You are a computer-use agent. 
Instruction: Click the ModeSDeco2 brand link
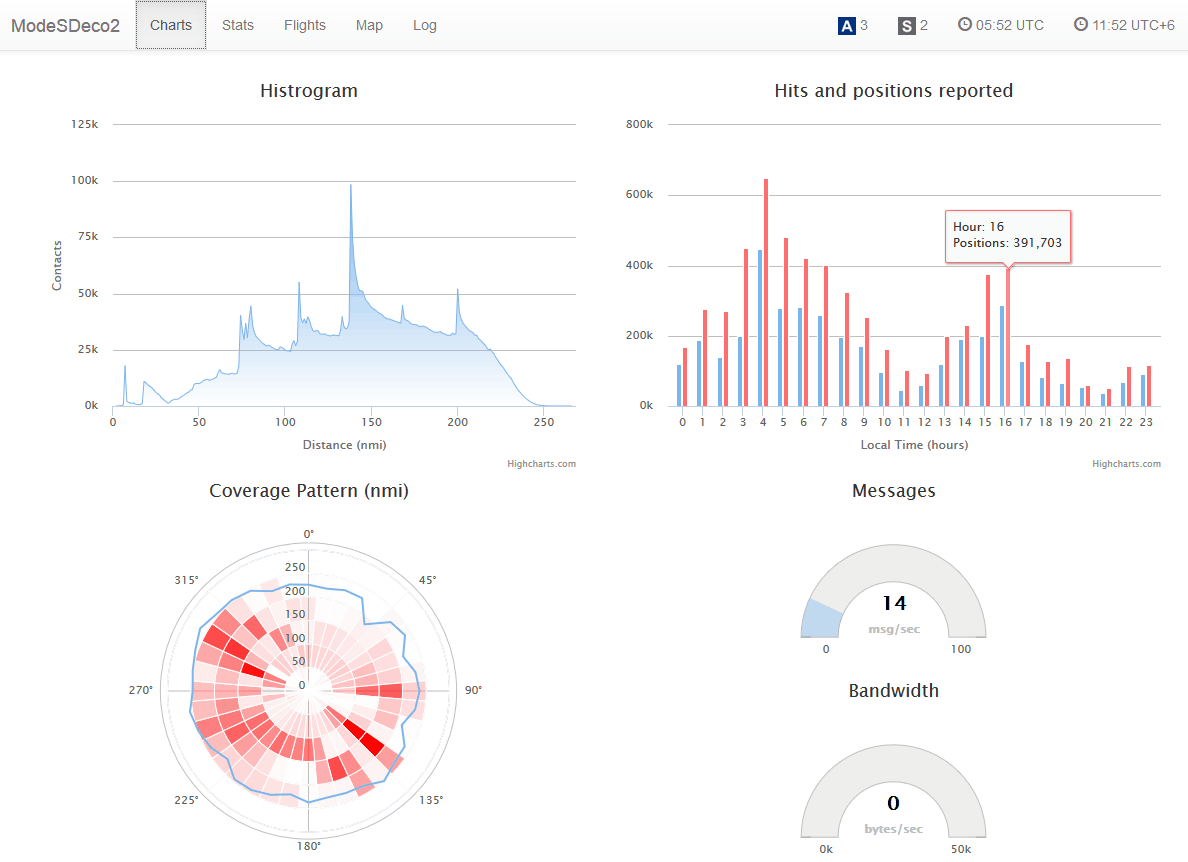66,25
